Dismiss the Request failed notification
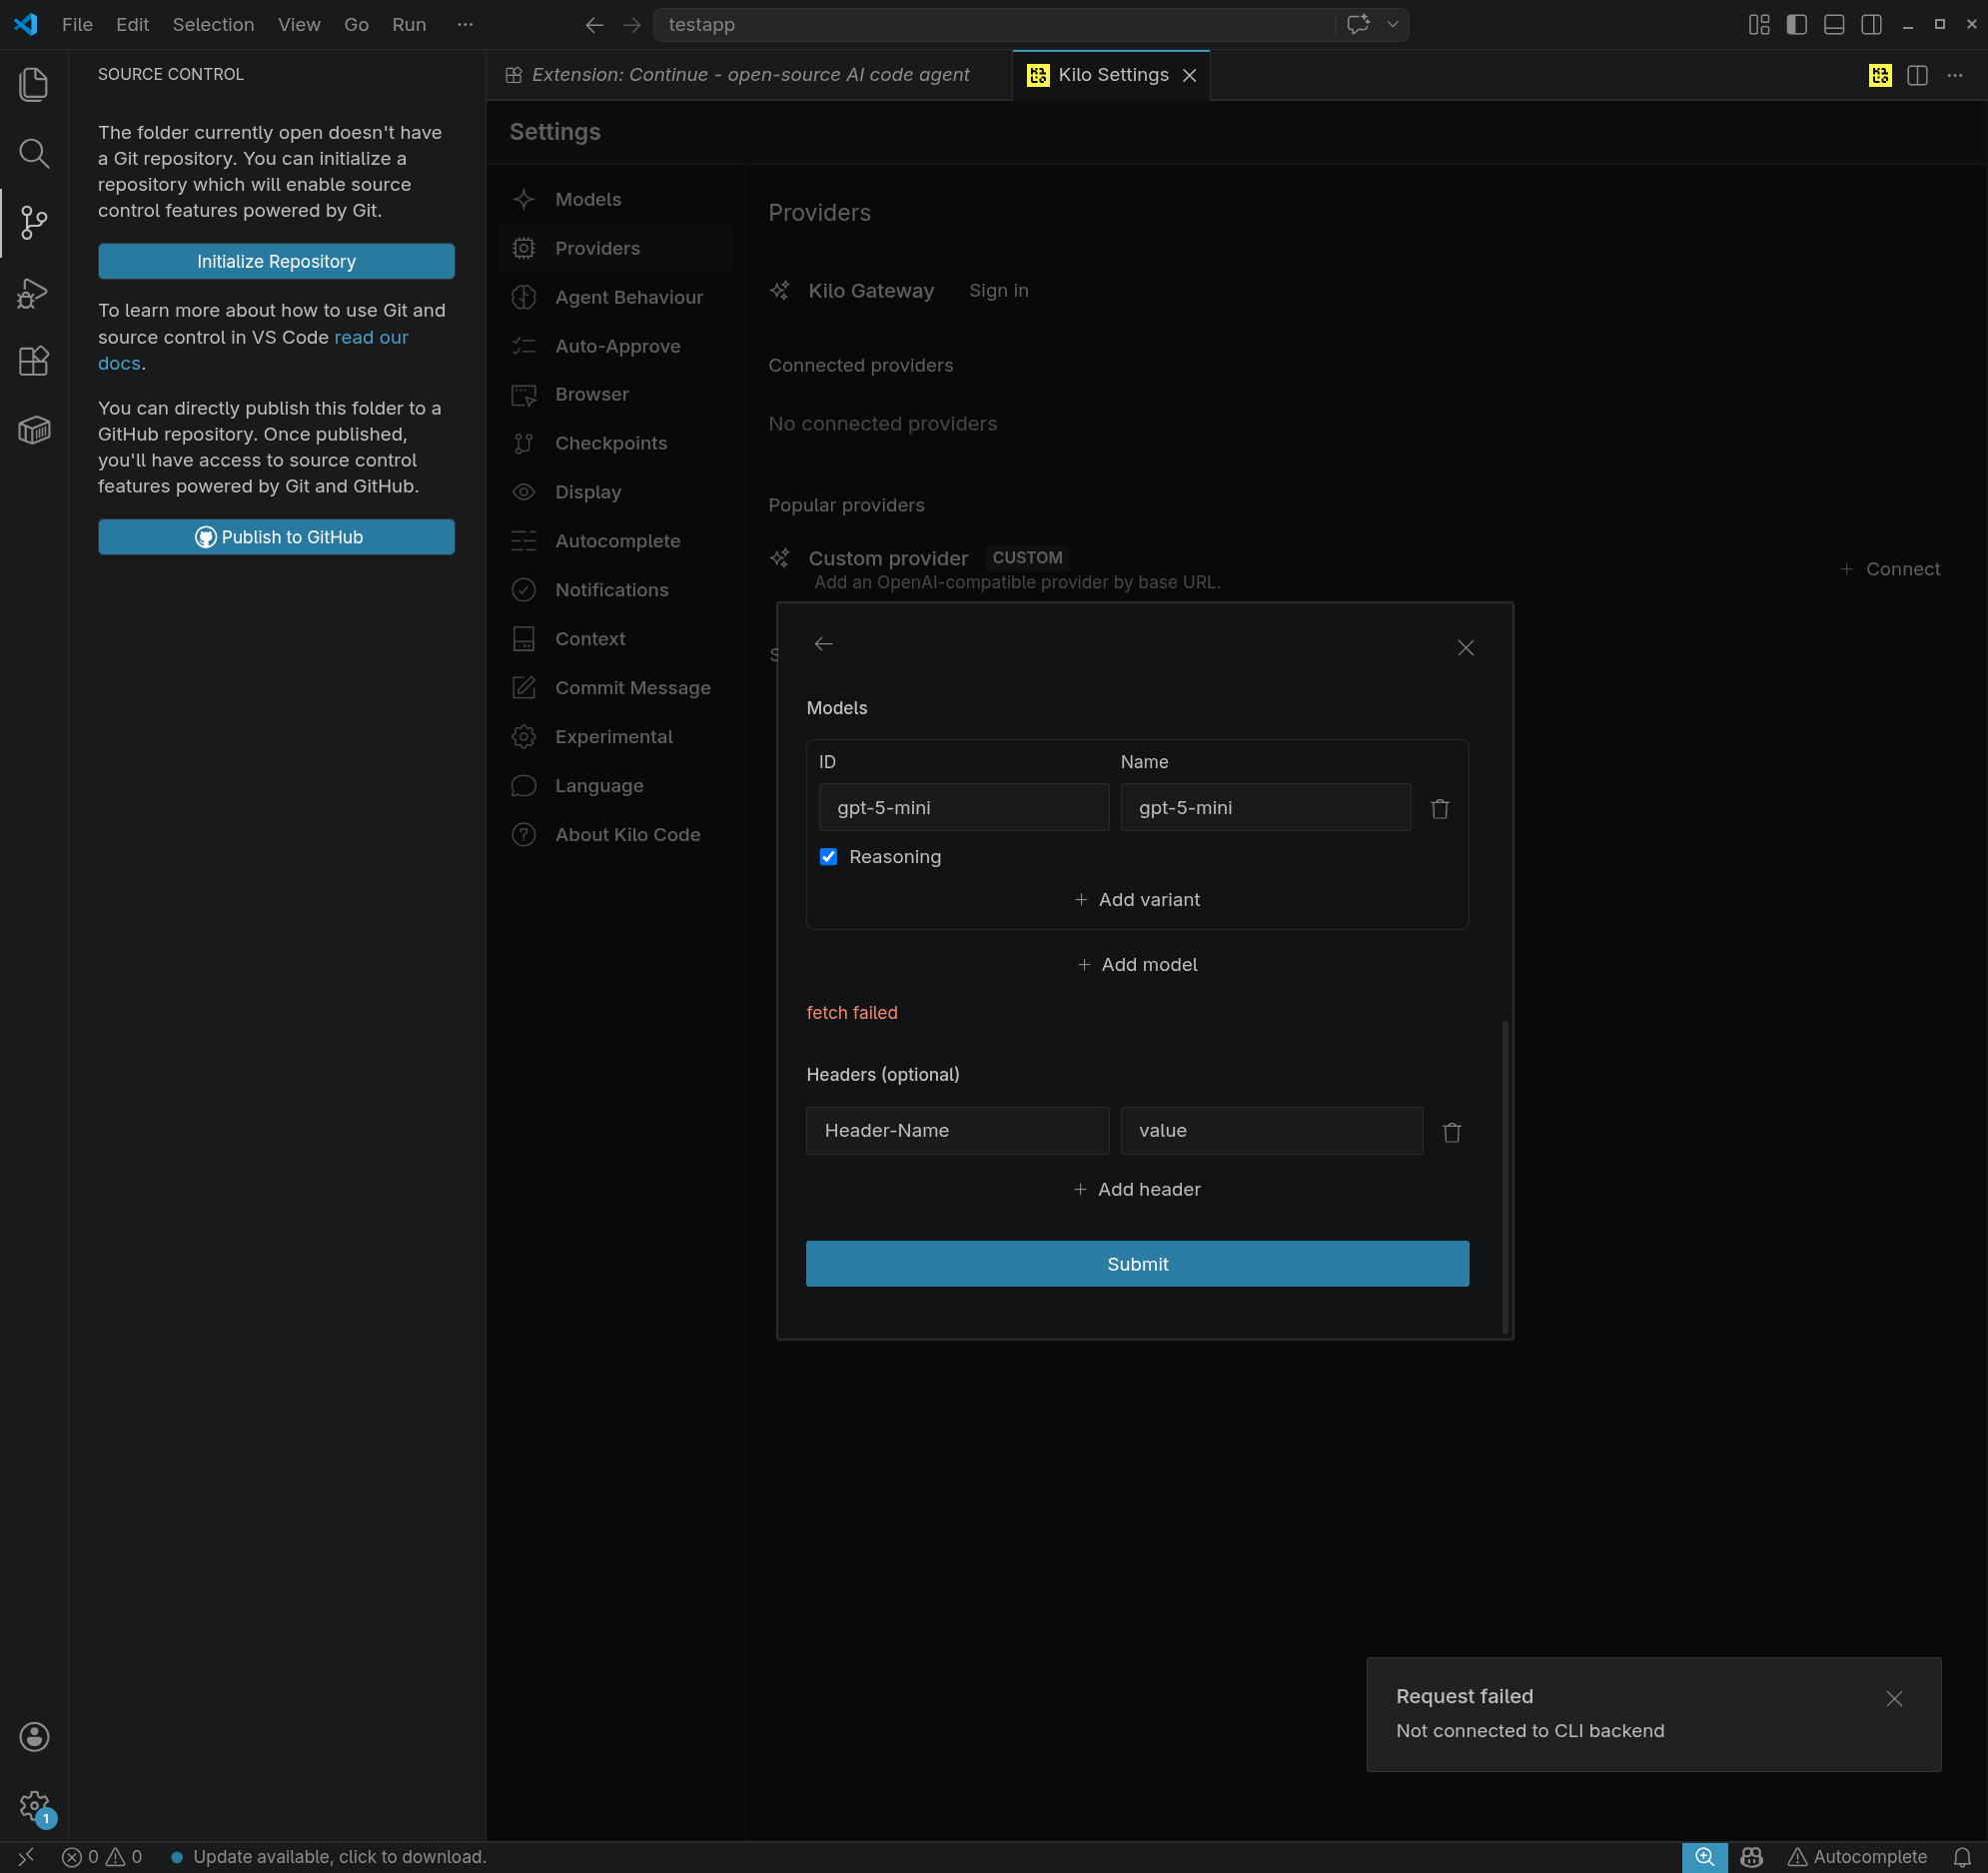The width and height of the screenshot is (1988, 1873). (1894, 1698)
